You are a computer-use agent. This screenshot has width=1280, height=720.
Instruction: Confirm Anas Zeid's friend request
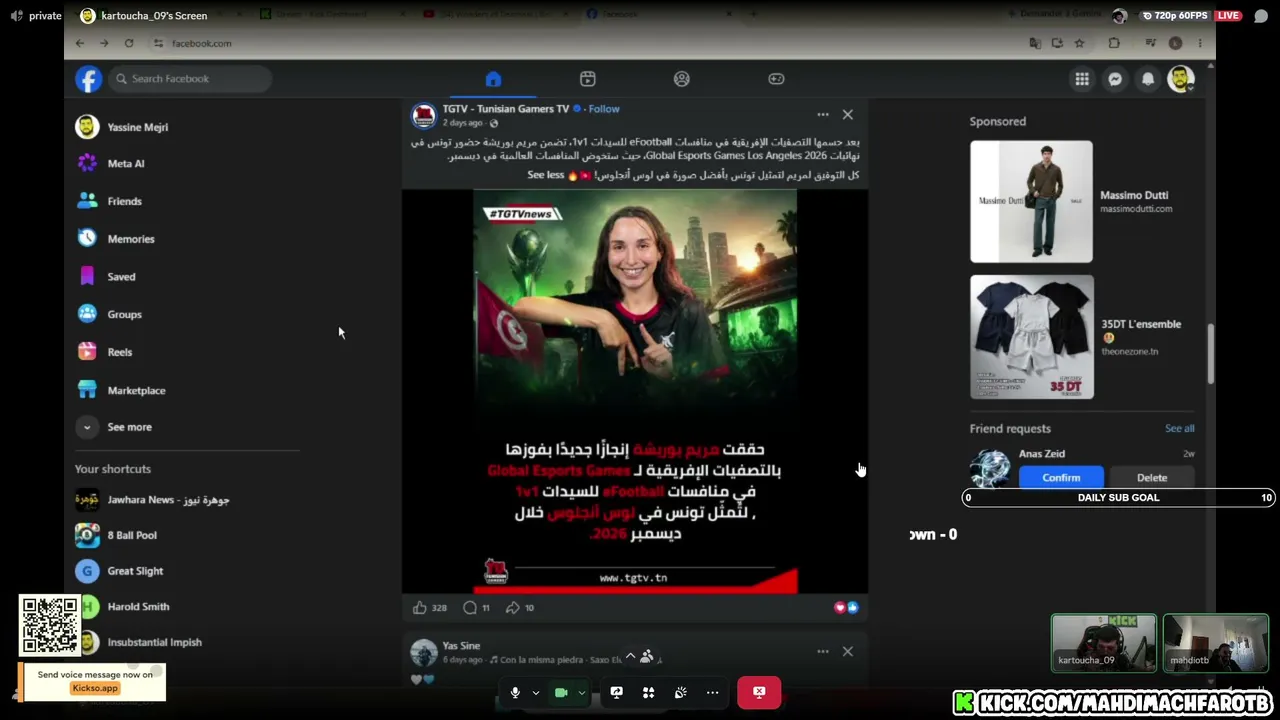click(x=1061, y=478)
